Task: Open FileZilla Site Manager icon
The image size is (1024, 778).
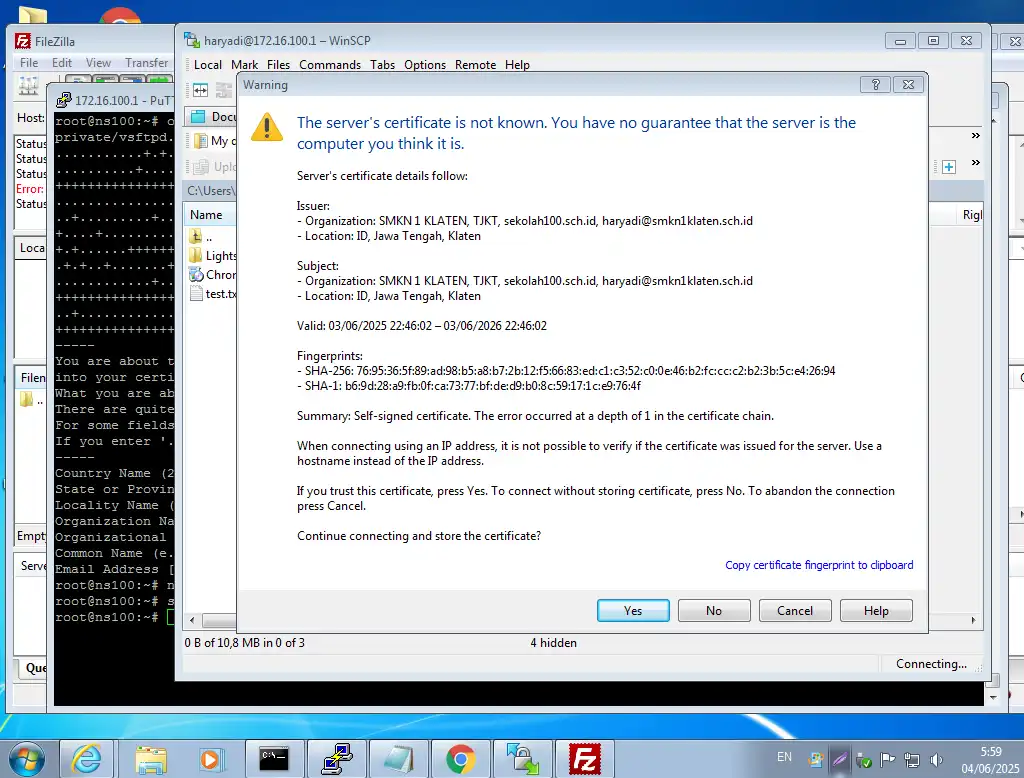Action: (x=28, y=86)
